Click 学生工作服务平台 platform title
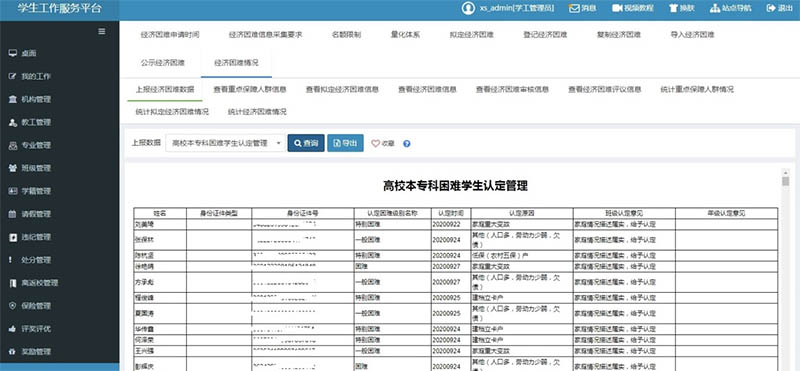The height and width of the screenshot is (371, 800). [x=60, y=9]
